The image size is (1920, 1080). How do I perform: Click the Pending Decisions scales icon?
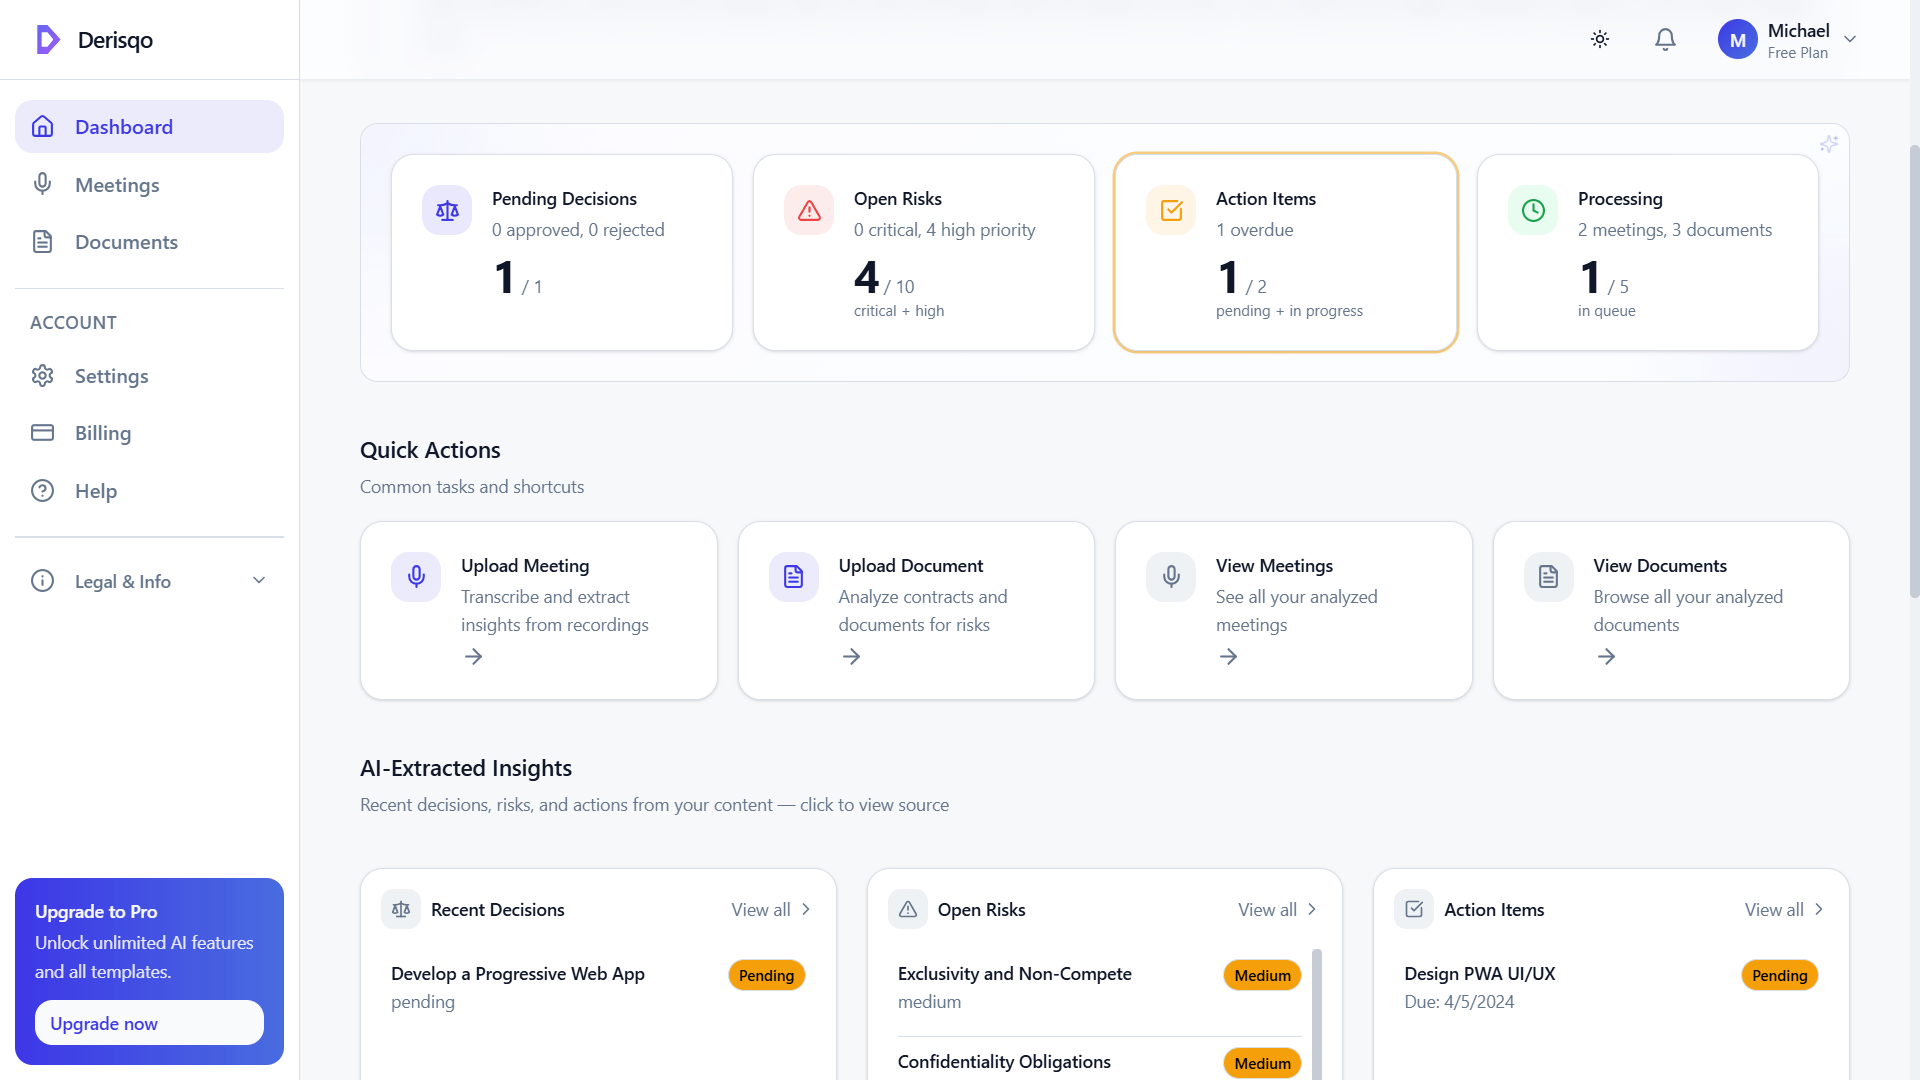click(447, 210)
